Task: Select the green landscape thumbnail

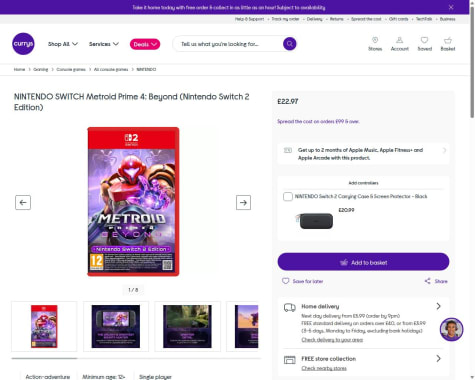Action: [x=187, y=326]
